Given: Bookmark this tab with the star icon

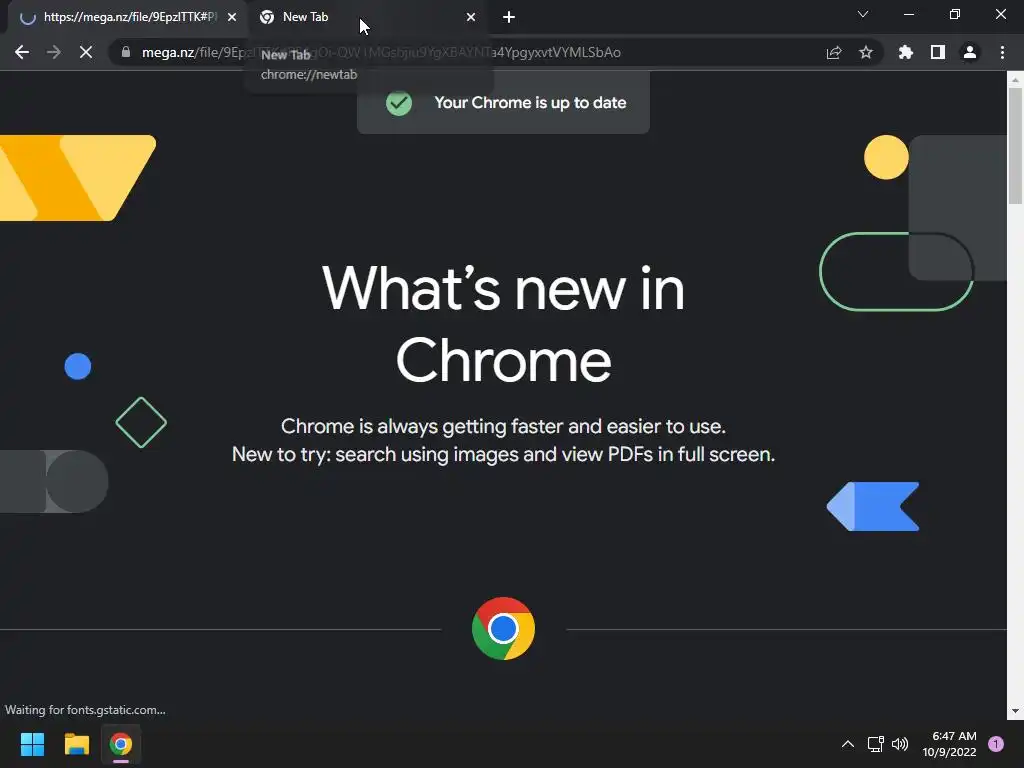Looking at the screenshot, I should 866,52.
